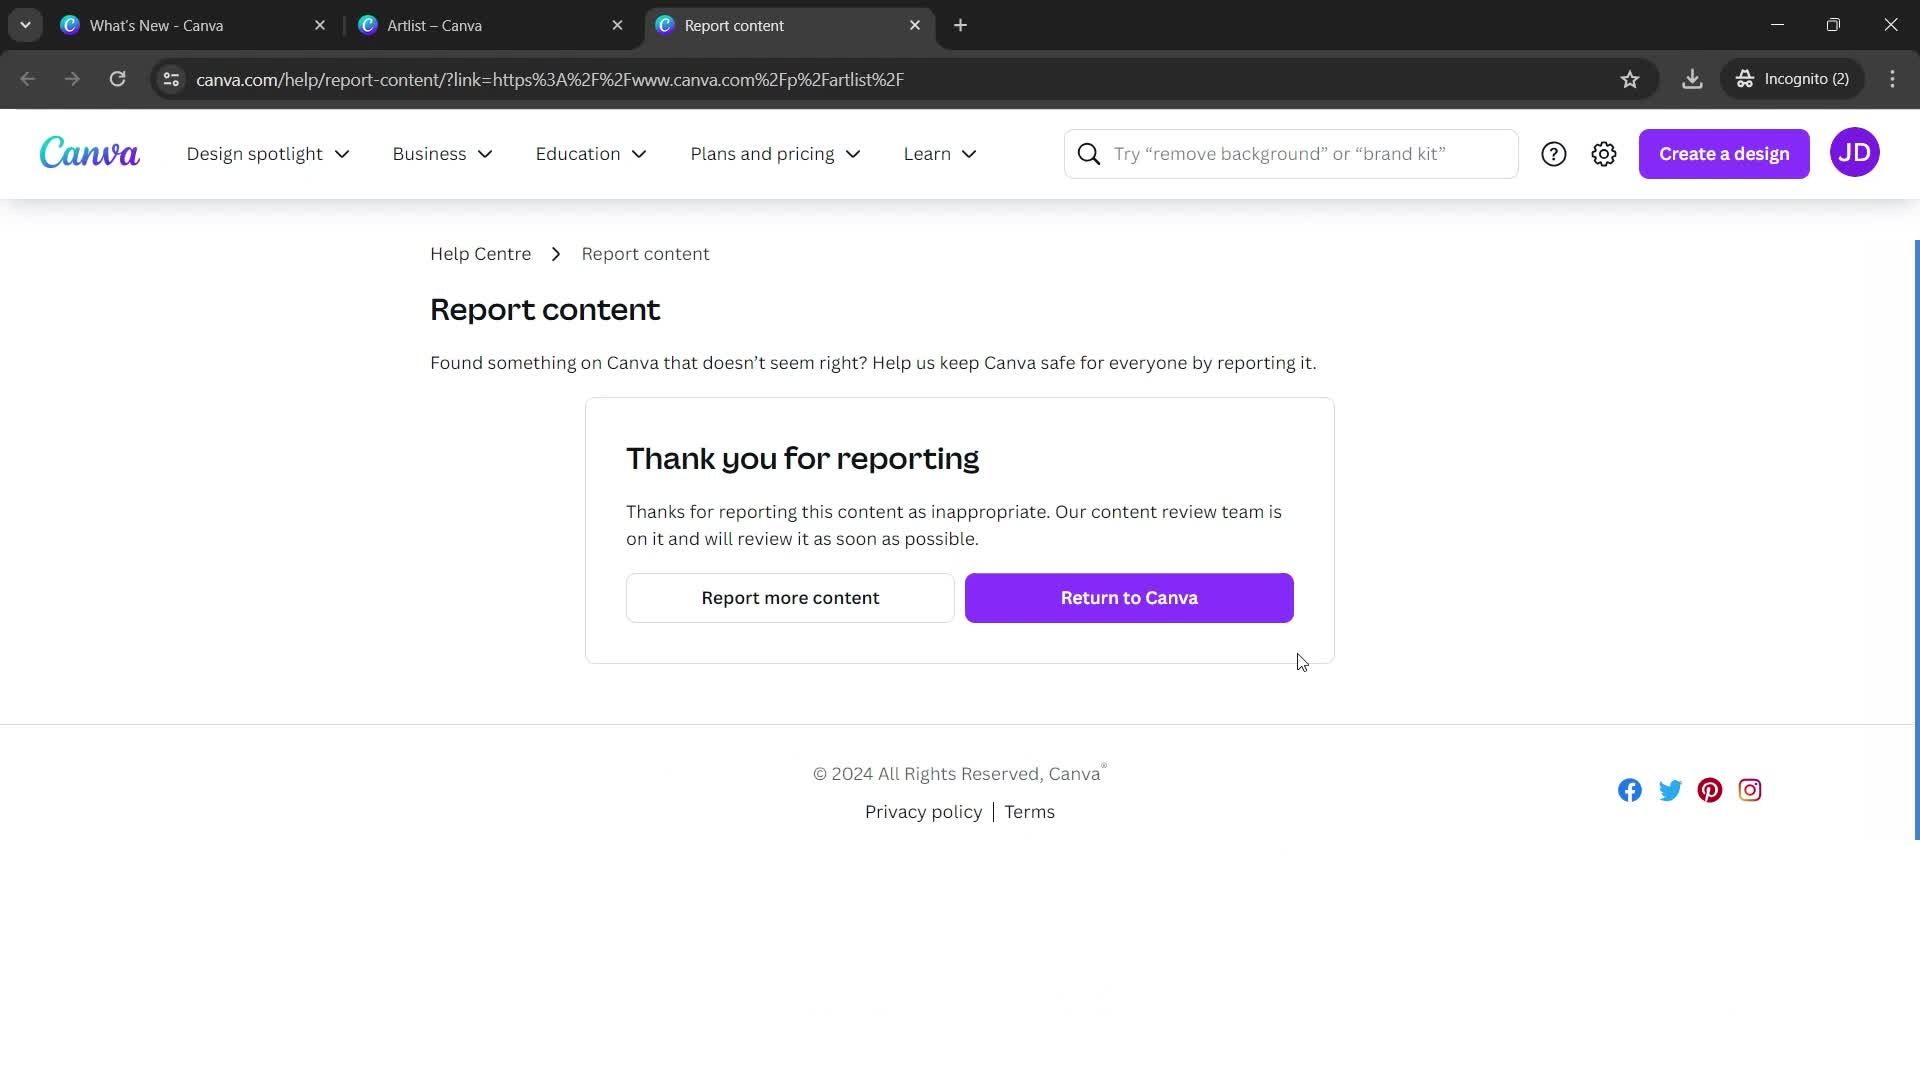1920x1080 pixels.
Task: Select the Learn navigation menu item
Action: pos(940,153)
